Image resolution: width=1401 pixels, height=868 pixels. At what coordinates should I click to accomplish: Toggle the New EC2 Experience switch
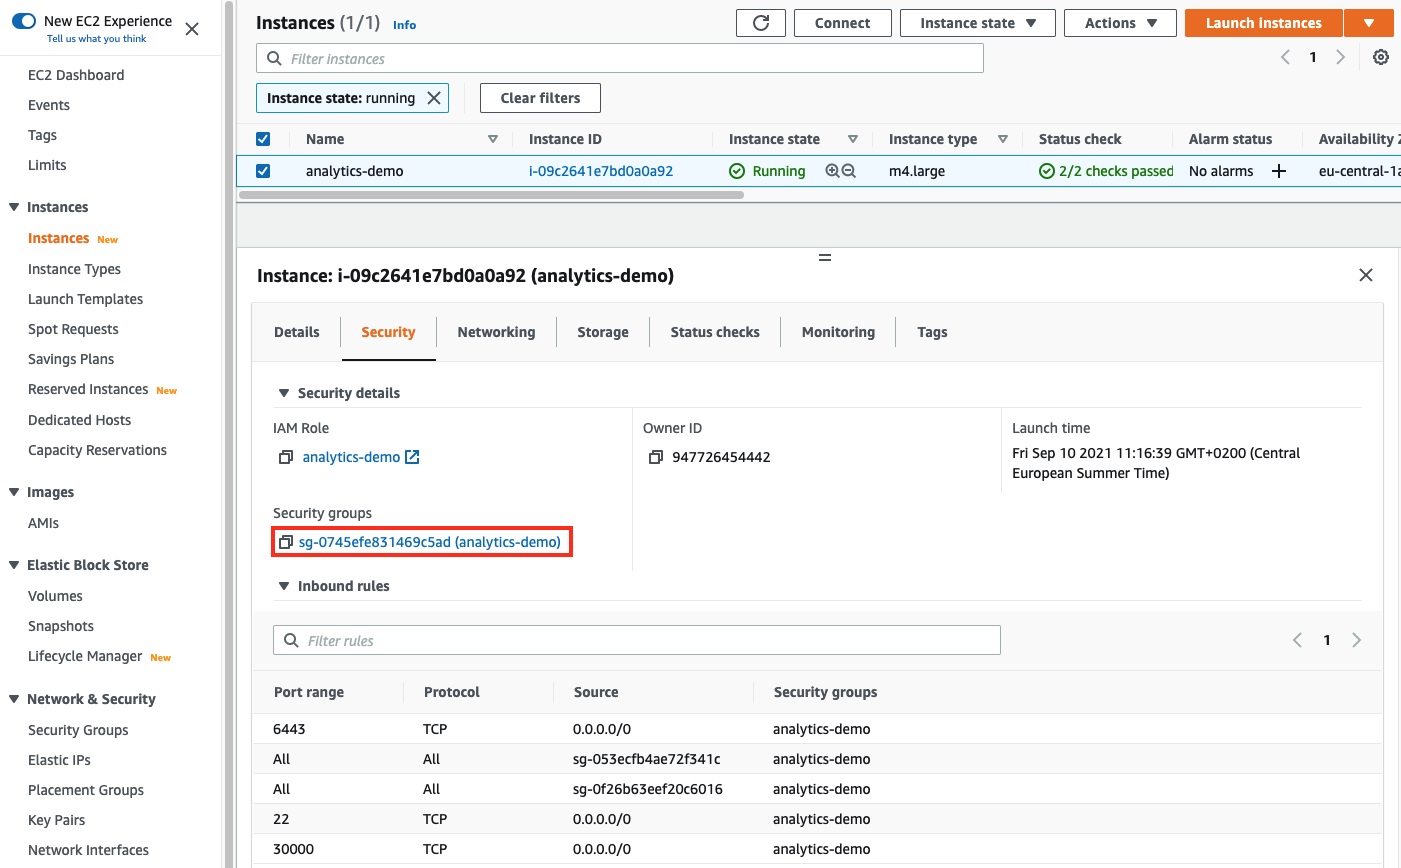(x=24, y=21)
